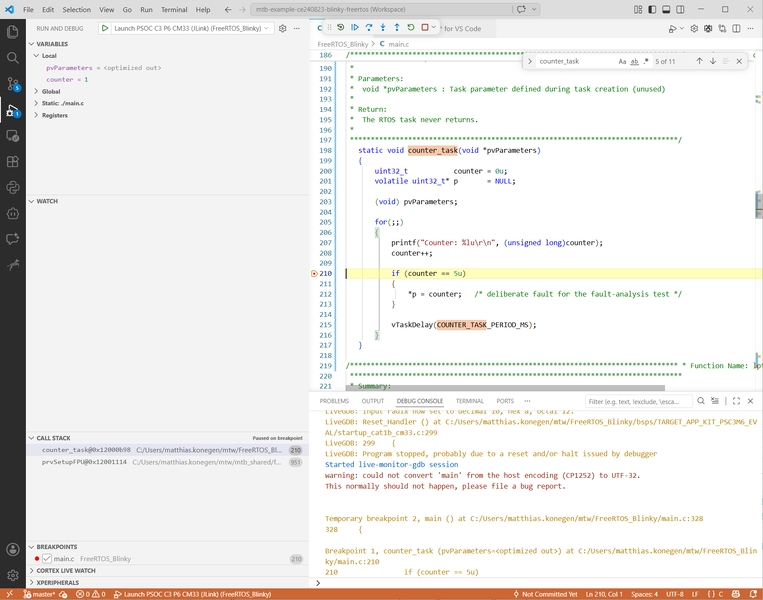Split the editor to the right
Viewport: 763px width, 600px height.
(736, 29)
